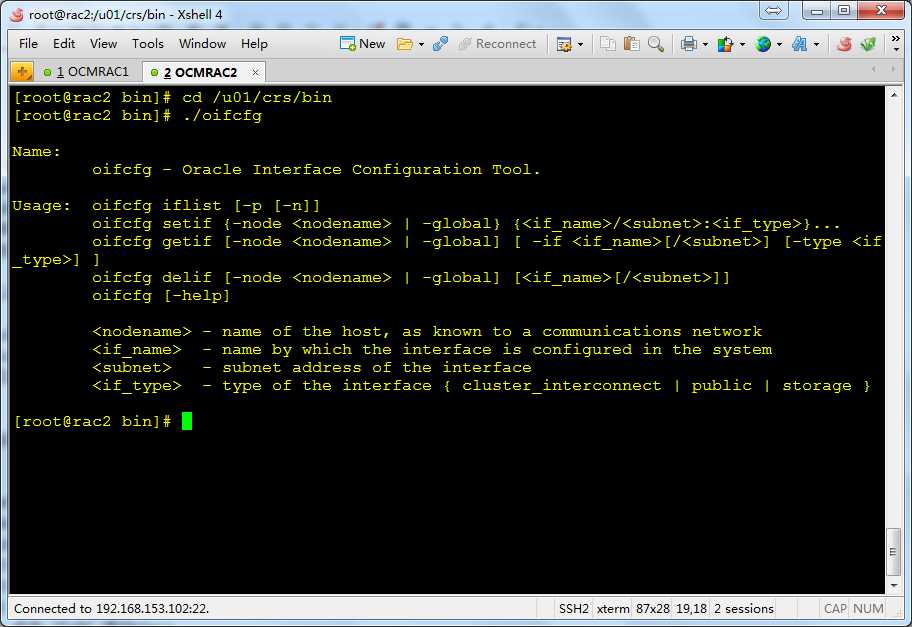The height and width of the screenshot is (627, 912).
Task: Click the orange add-tab icon
Action: 22,72
